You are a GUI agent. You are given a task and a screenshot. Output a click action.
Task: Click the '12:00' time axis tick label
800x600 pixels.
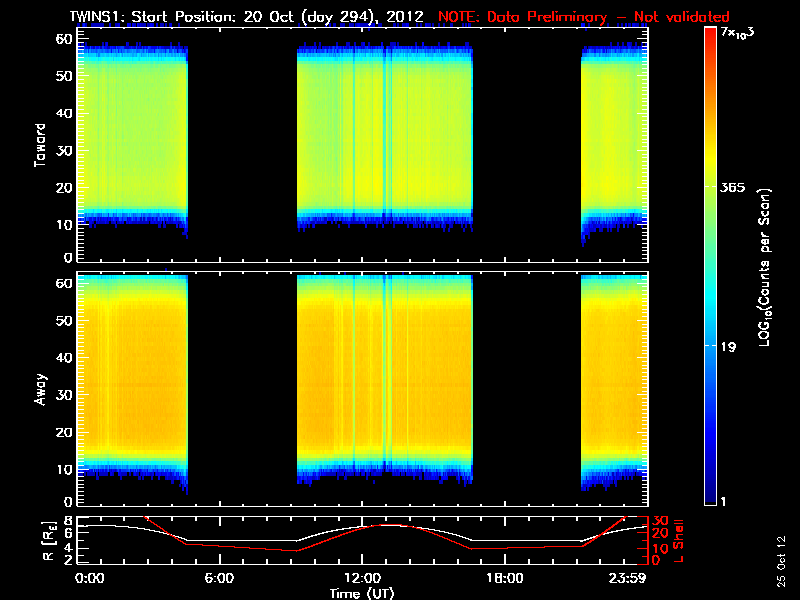361,579
